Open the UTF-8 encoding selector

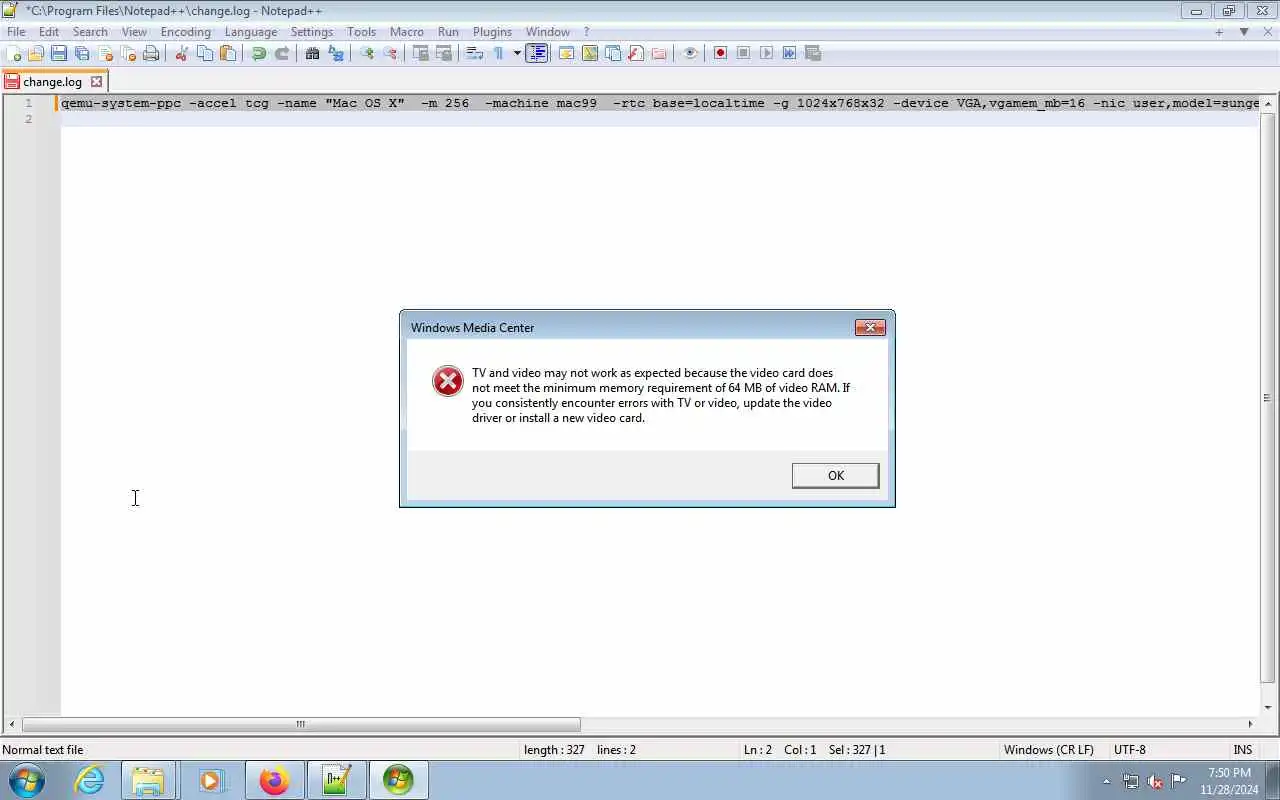pyautogui.click(x=1129, y=749)
